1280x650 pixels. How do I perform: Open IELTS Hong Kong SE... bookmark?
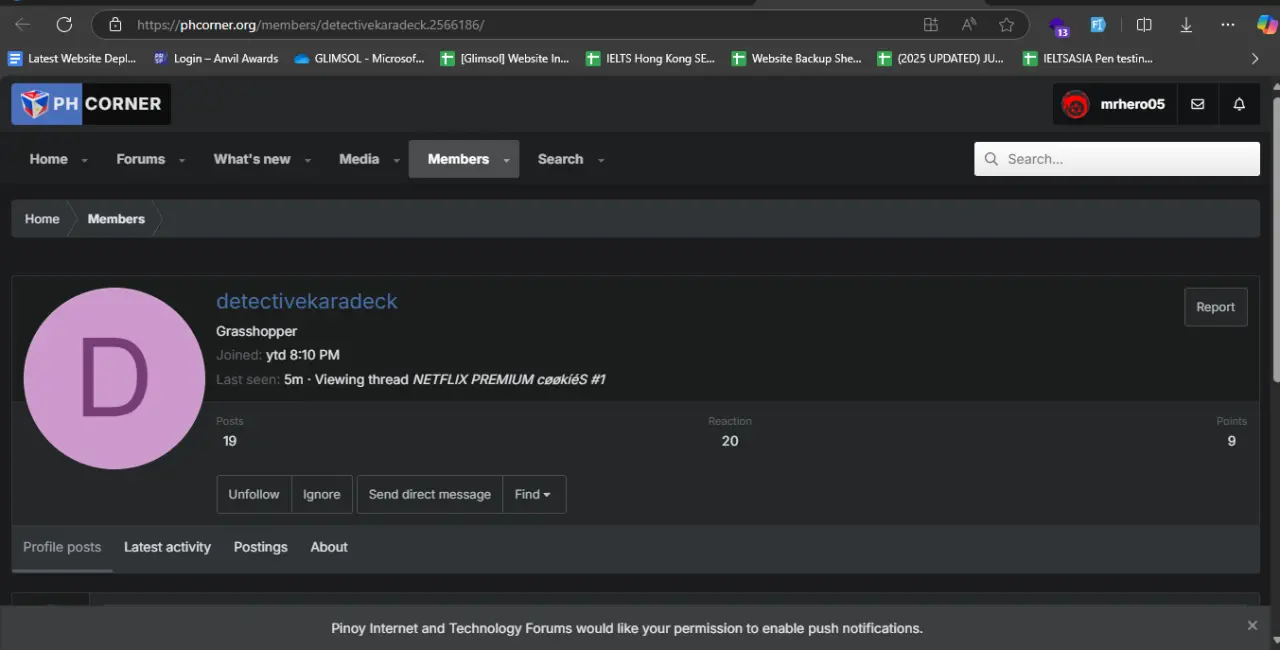pyautogui.click(x=651, y=59)
